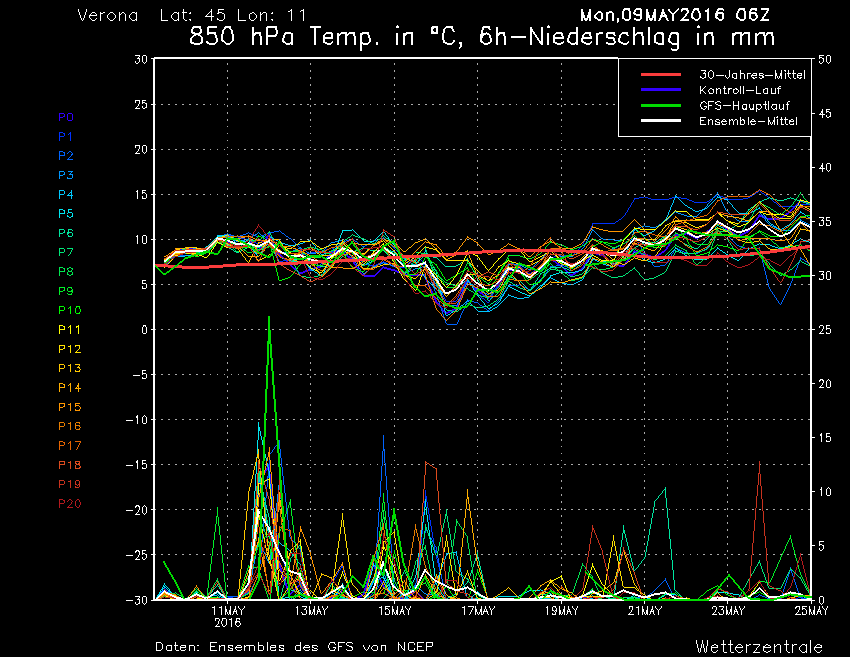850x657 pixels.
Task: Click the P11 ensemble member label
Action: pyautogui.click(x=69, y=330)
